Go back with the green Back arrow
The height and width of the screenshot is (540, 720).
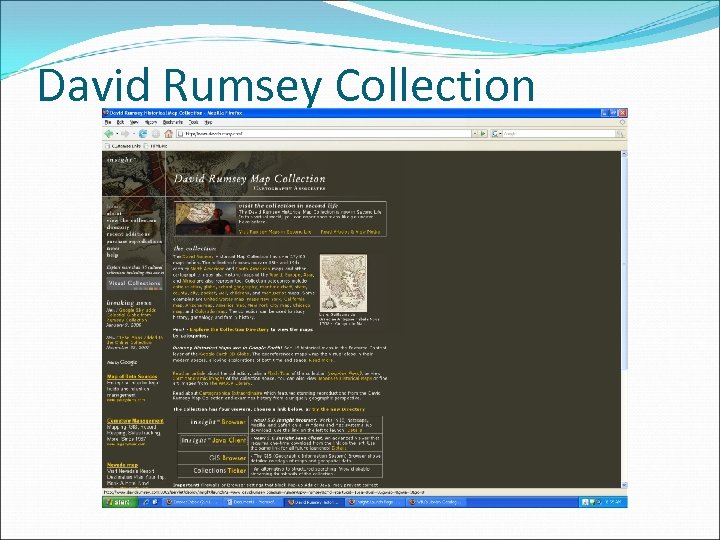click(x=109, y=134)
